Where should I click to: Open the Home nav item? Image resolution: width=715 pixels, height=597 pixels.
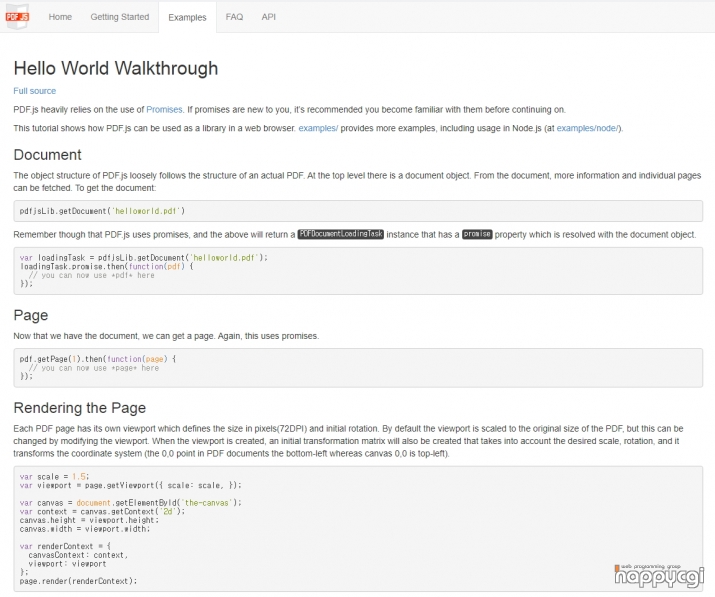60,17
